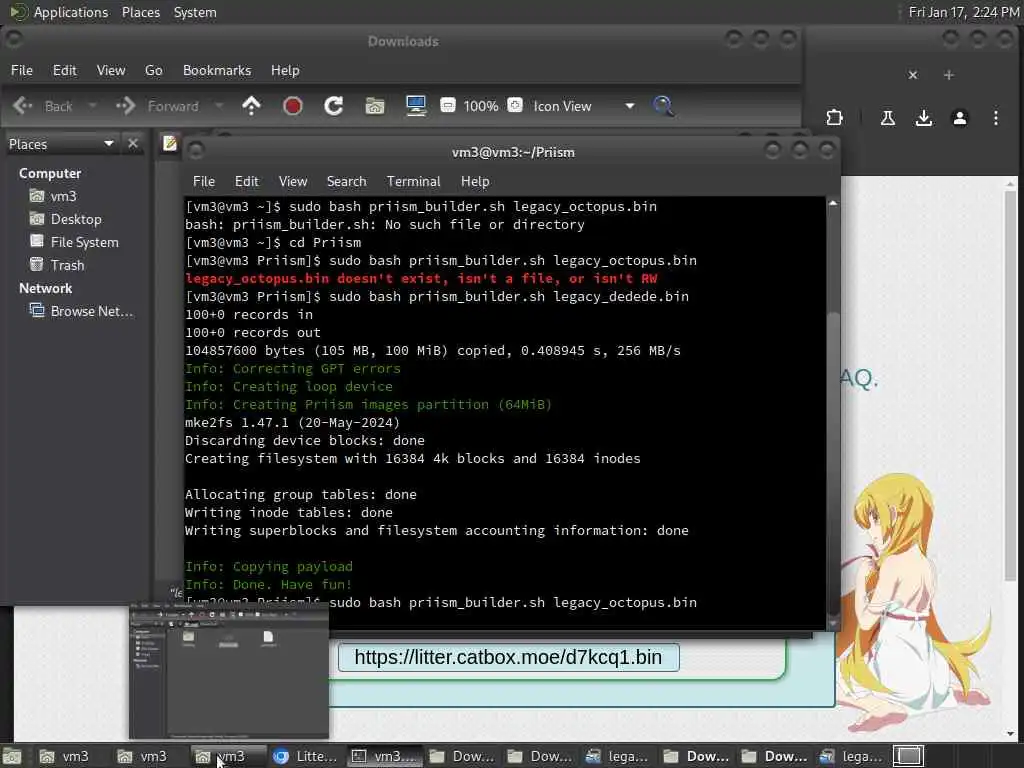The height and width of the screenshot is (768, 1024).
Task: Toggle the location text entry icon
Action: pyautogui.click(x=170, y=143)
